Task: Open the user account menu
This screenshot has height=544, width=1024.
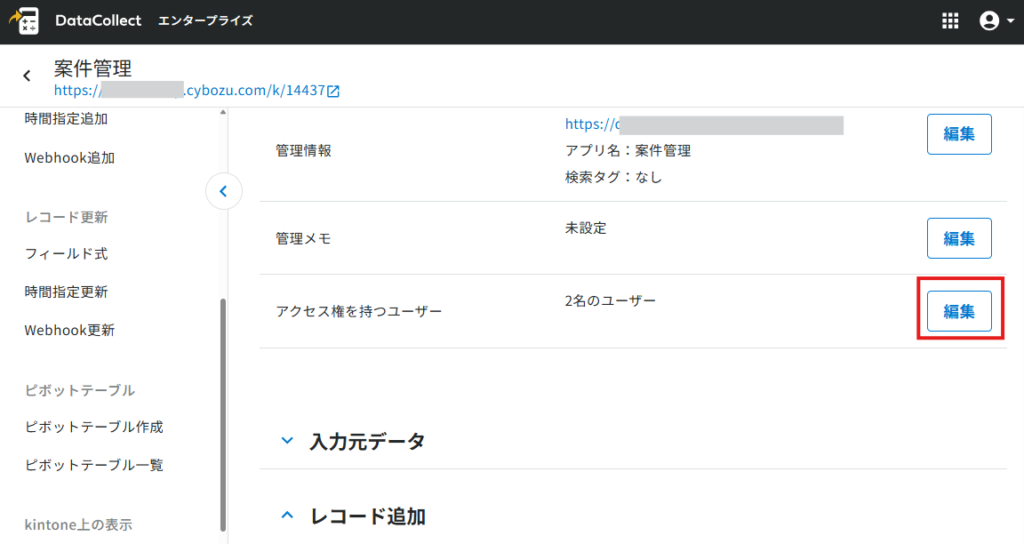Action: pos(996,21)
